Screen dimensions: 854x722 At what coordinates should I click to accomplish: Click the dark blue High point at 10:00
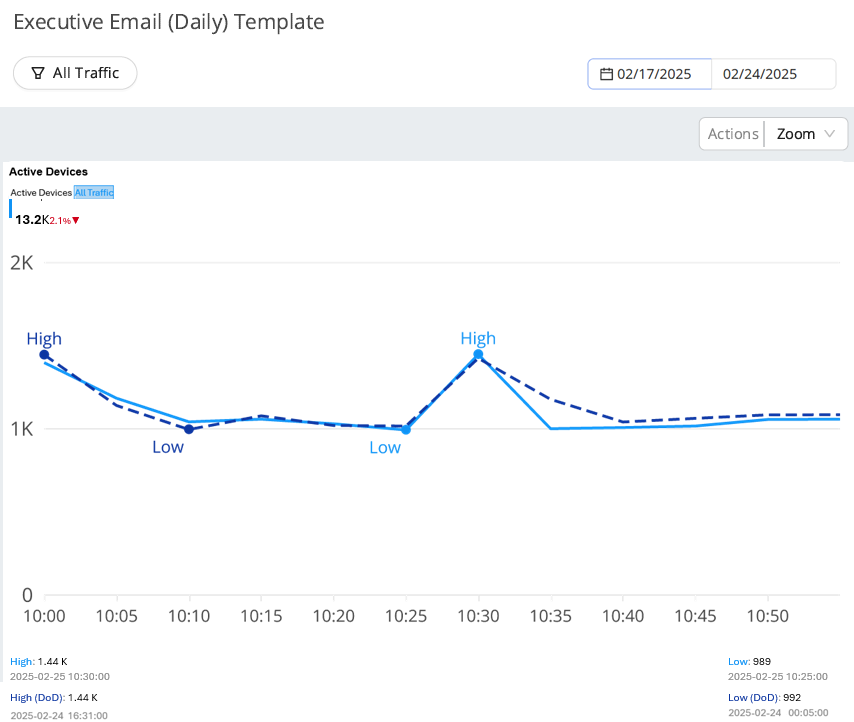pos(44,355)
